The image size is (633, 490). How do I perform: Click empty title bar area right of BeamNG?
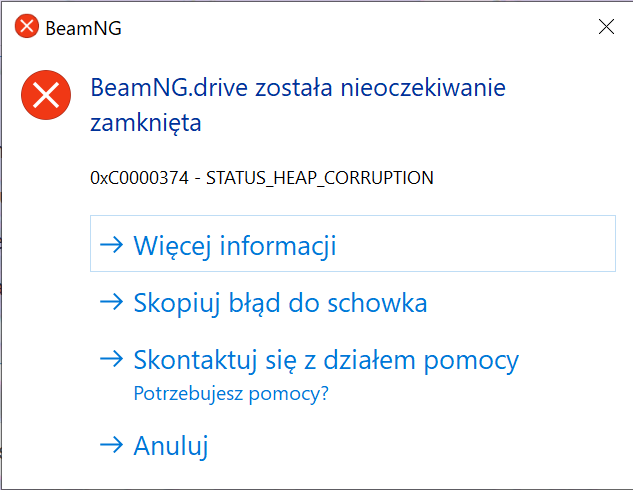[350, 28]
